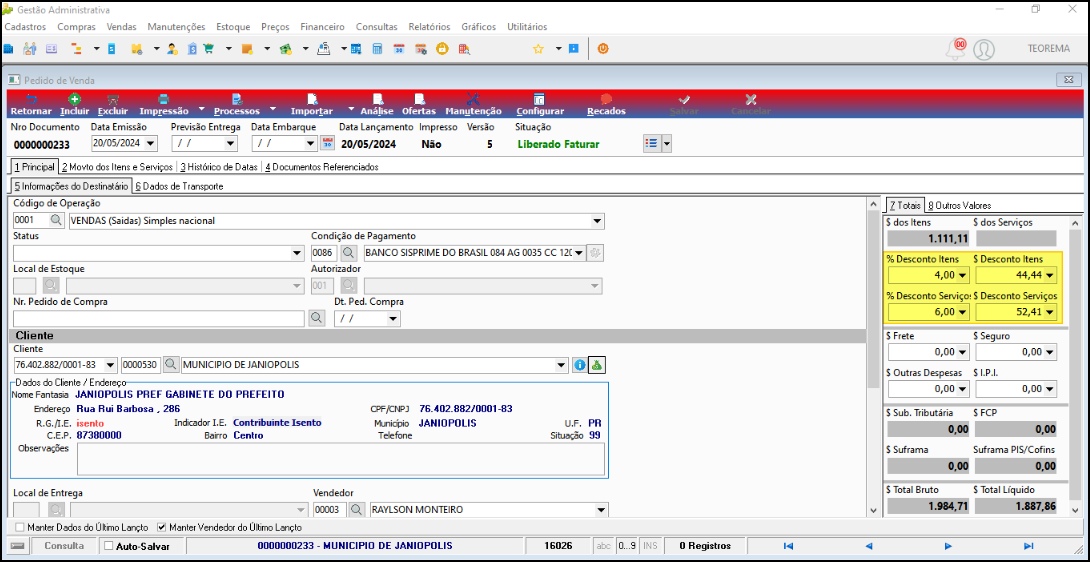Switch to Outros Valores tab

coord(959,206)
